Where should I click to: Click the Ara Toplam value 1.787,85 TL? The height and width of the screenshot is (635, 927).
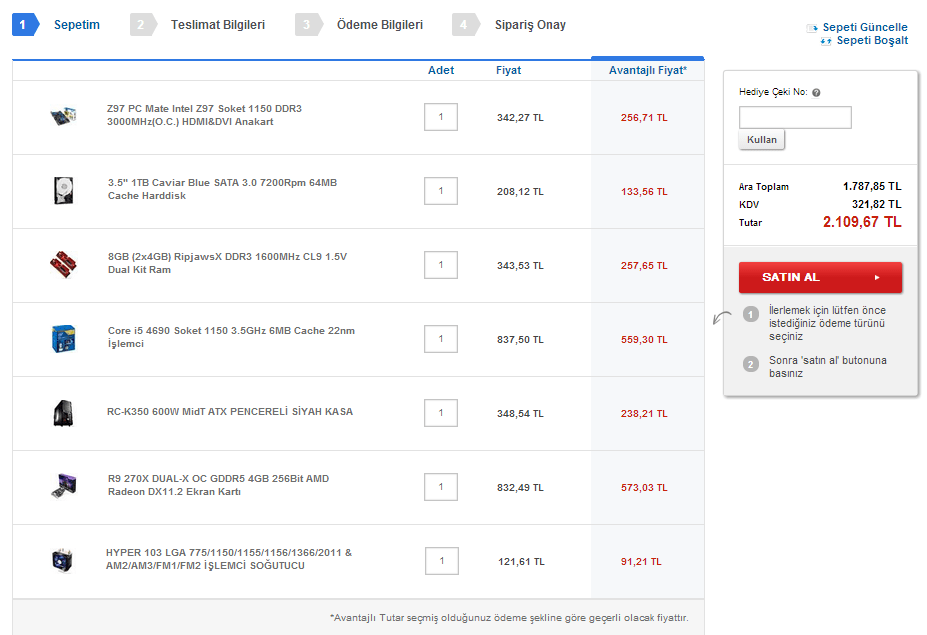click(872, 186)
